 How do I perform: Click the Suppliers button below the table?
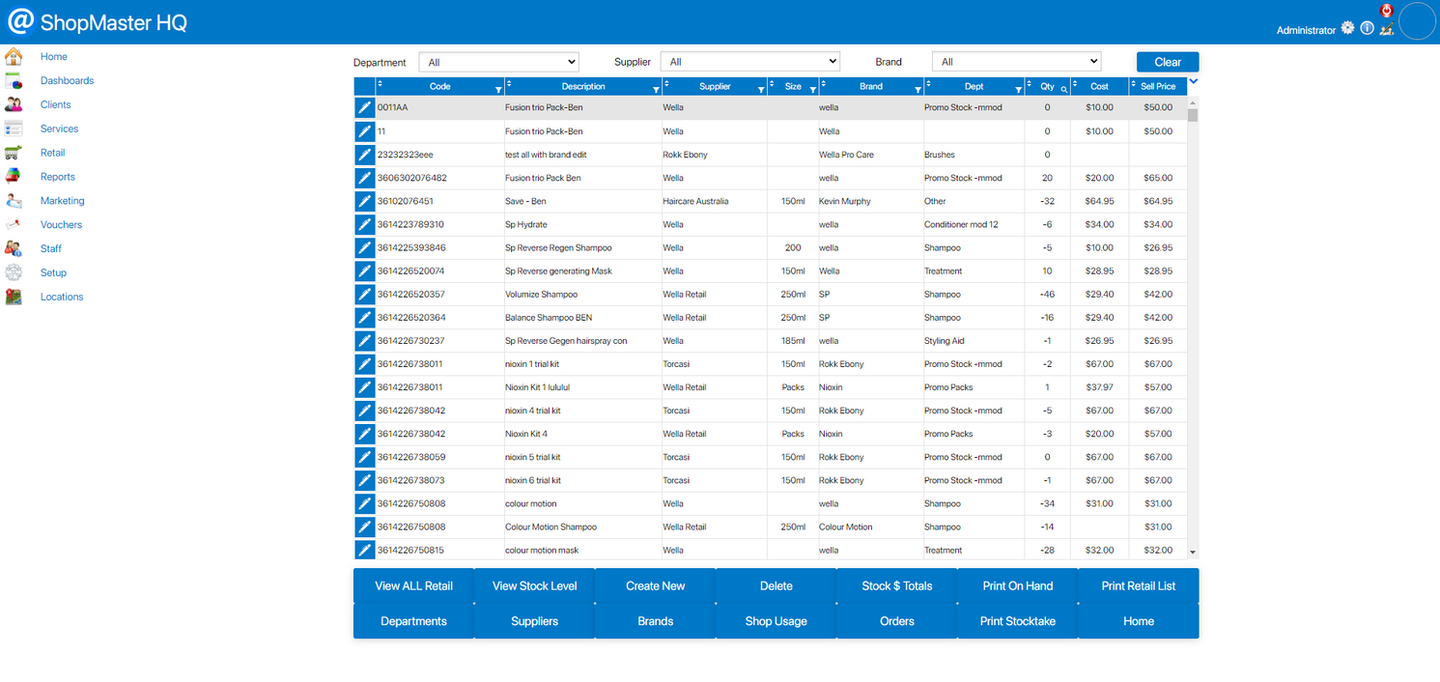[x=535, y=621]
